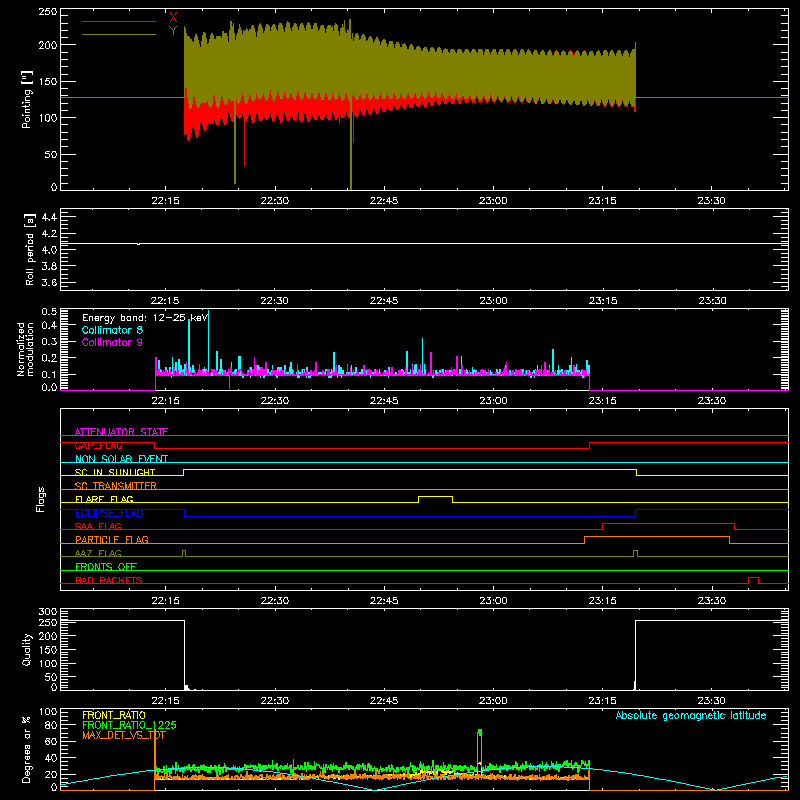800x800 pixels.
Task: Click the ECLIPSE_FLAG label
Action: coord(109,513)
